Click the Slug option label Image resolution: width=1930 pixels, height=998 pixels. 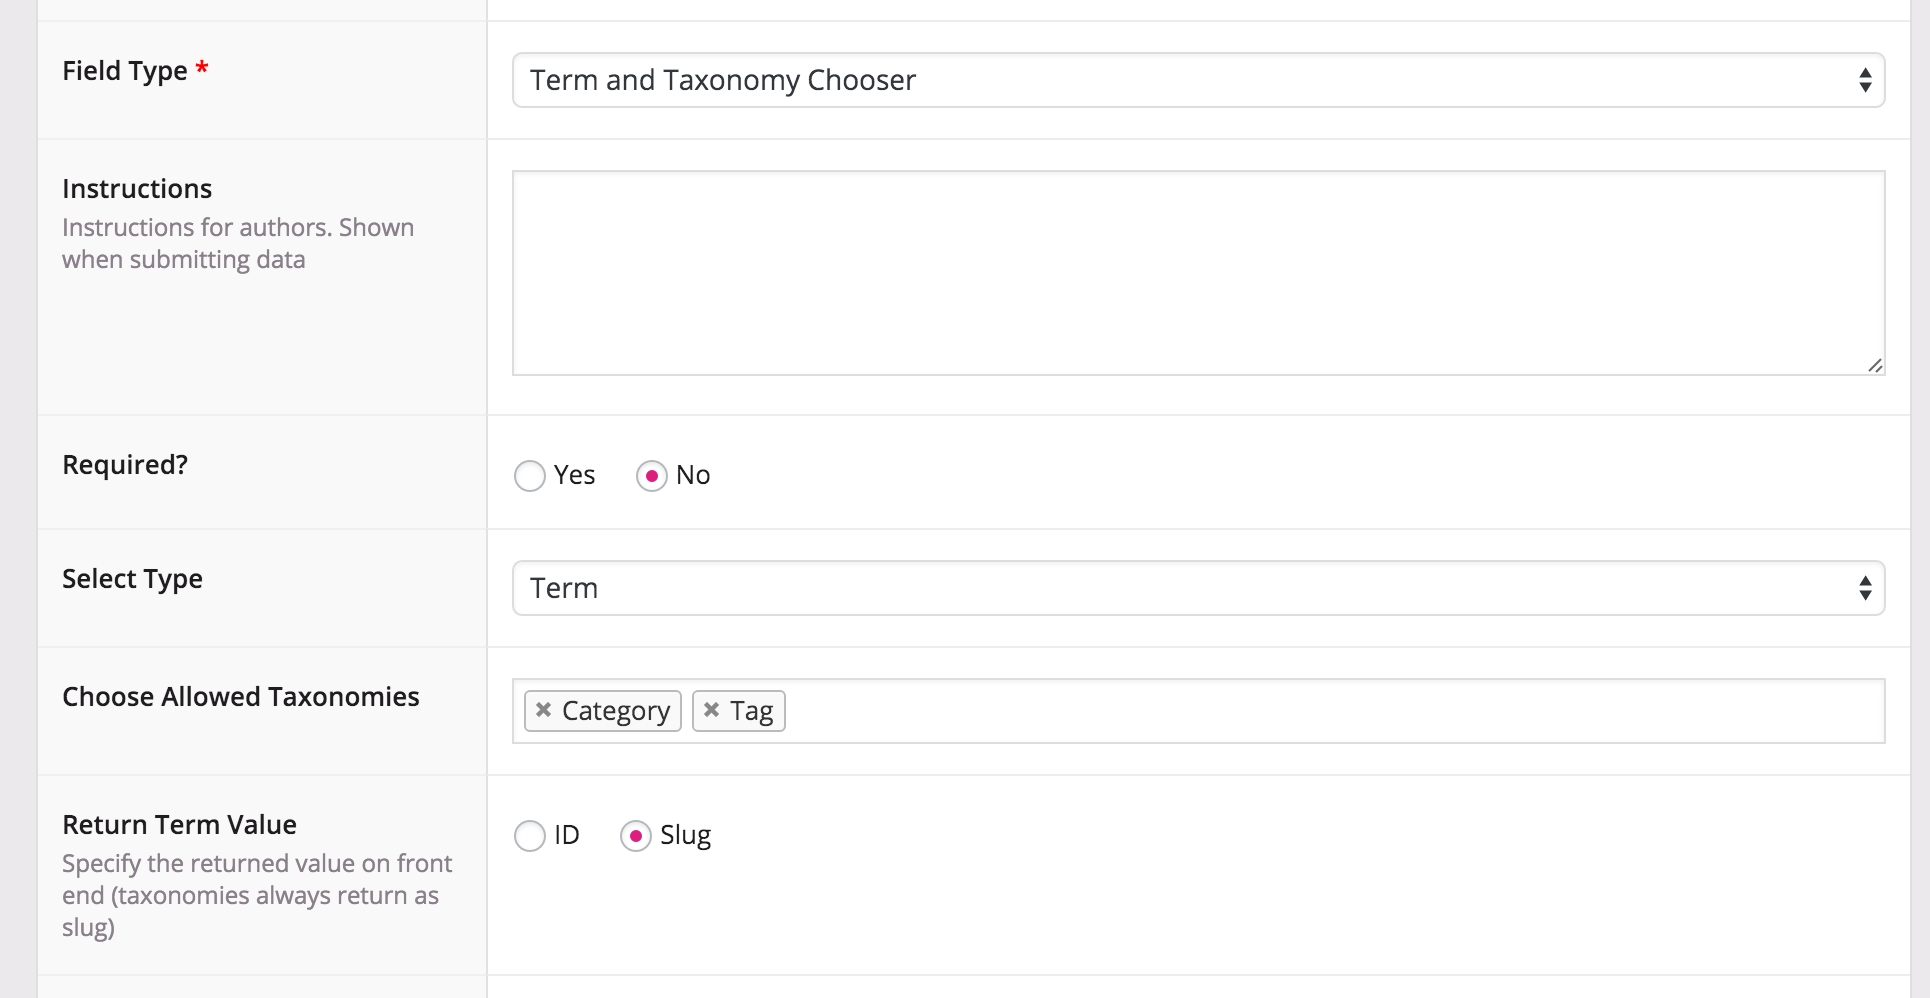(x=685, y=835)
